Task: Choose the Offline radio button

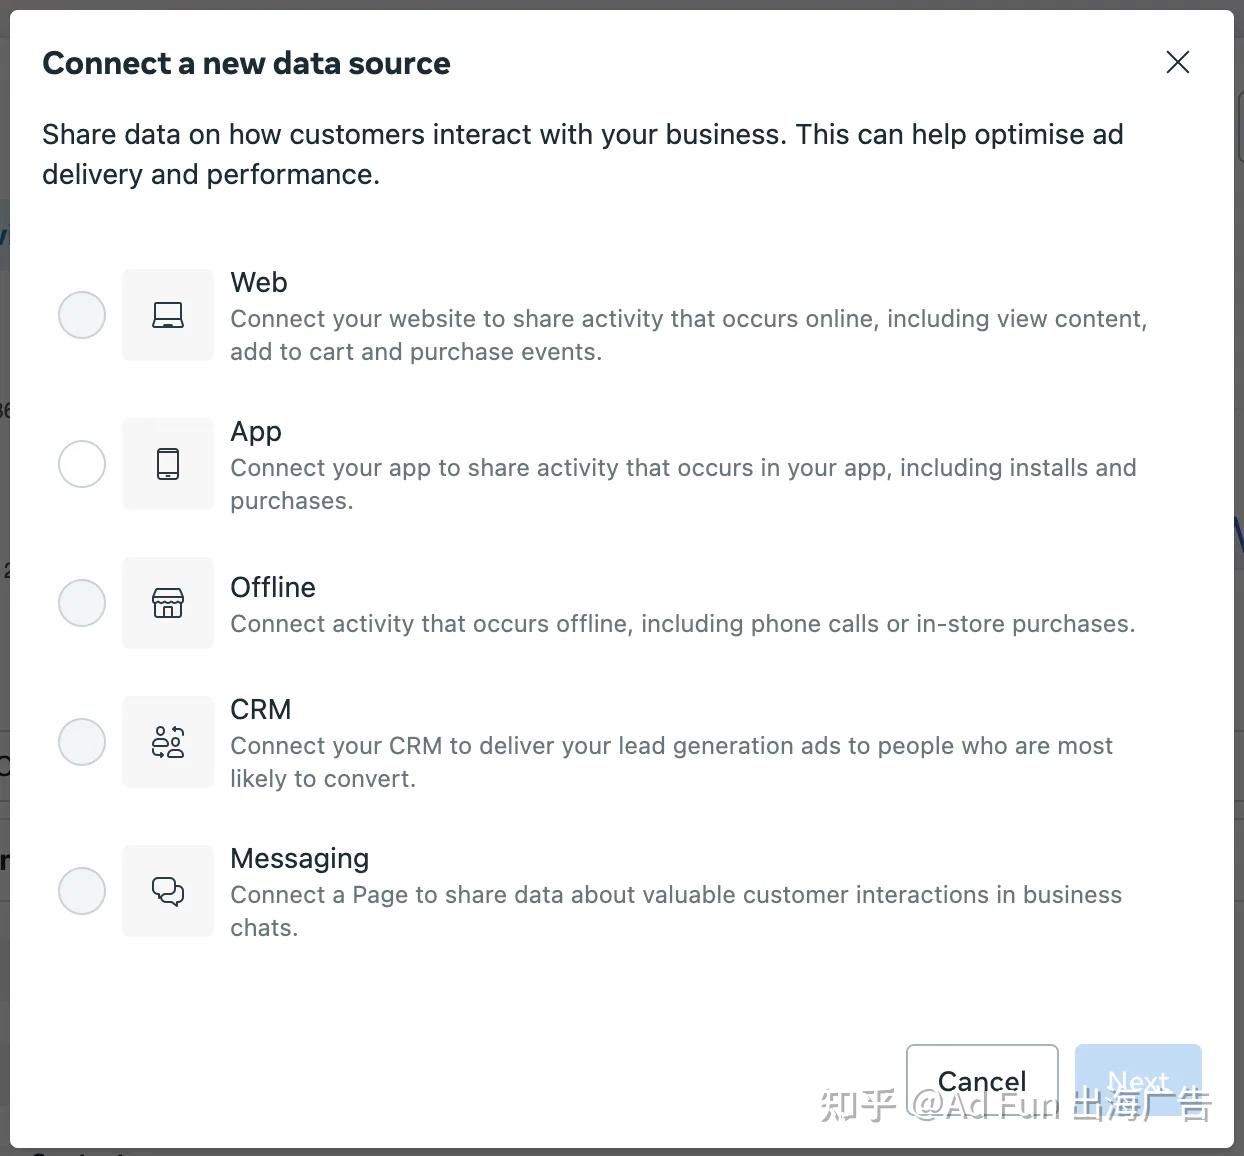Action: pyautogui.click(x=82, y=603)
